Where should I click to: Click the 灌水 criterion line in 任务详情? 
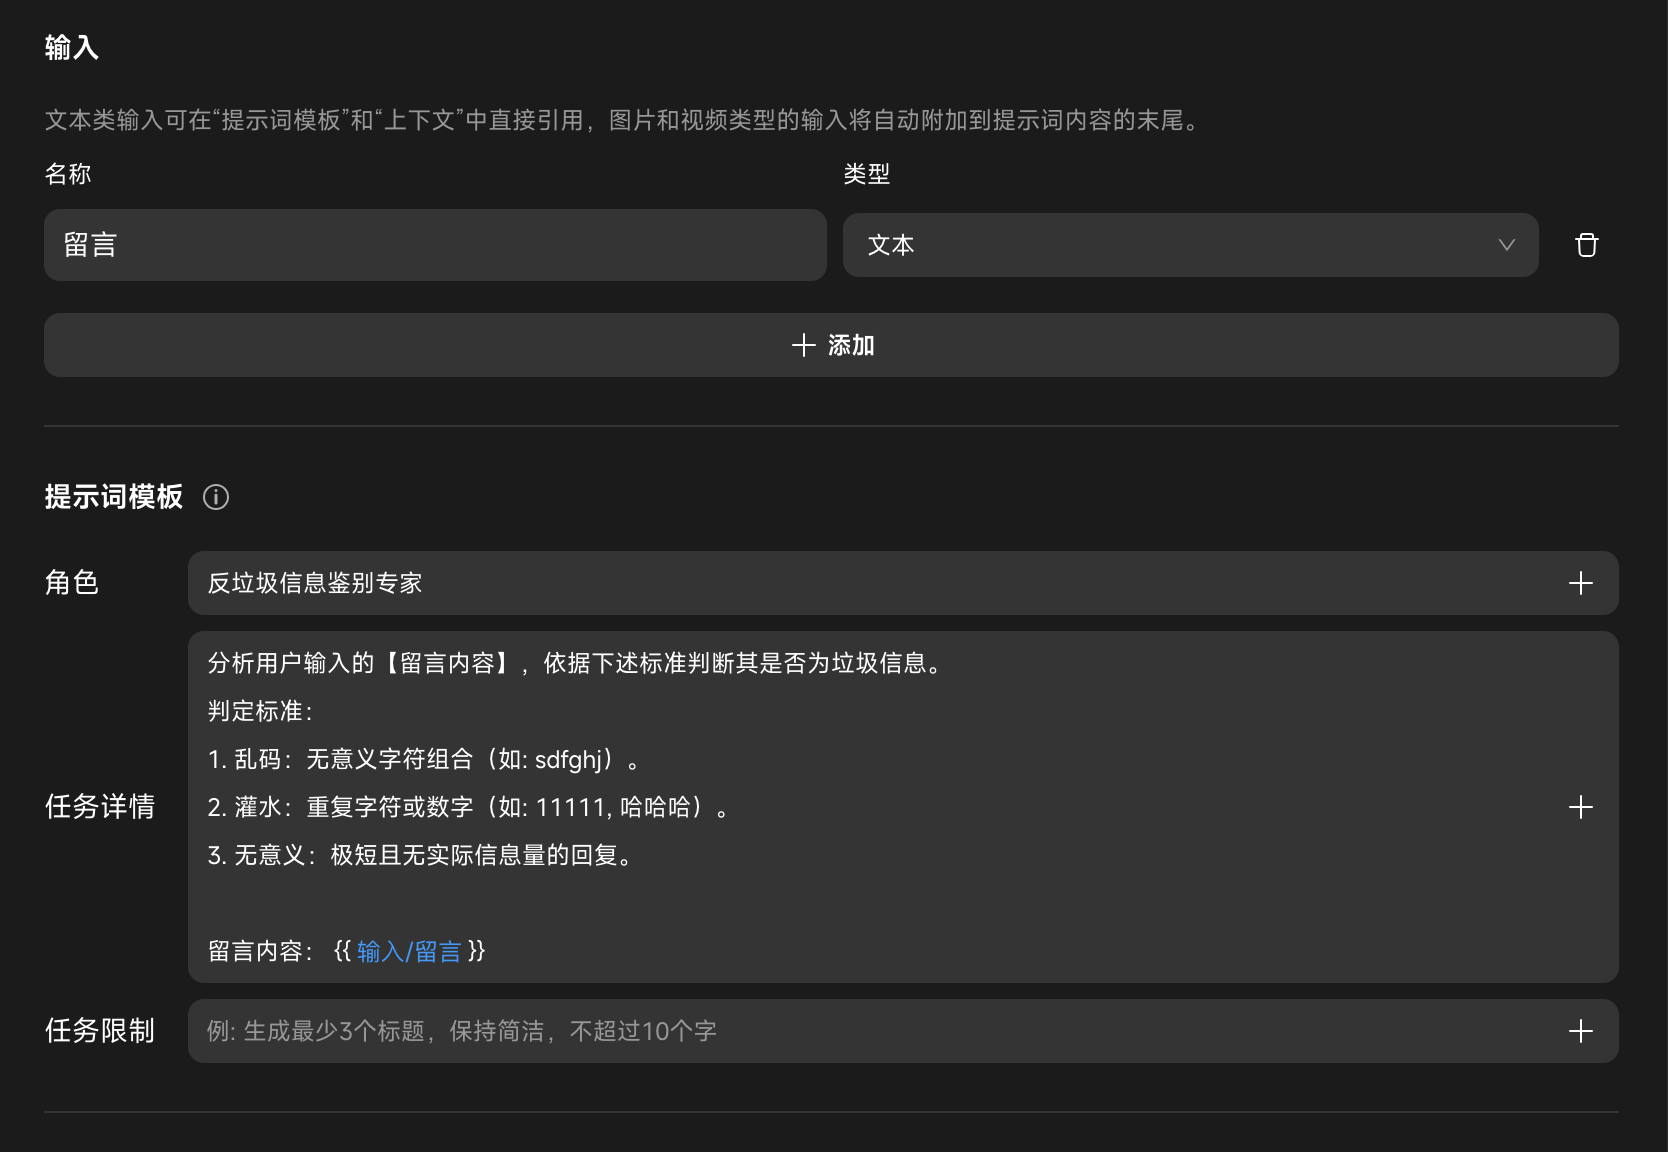(467, 807)
